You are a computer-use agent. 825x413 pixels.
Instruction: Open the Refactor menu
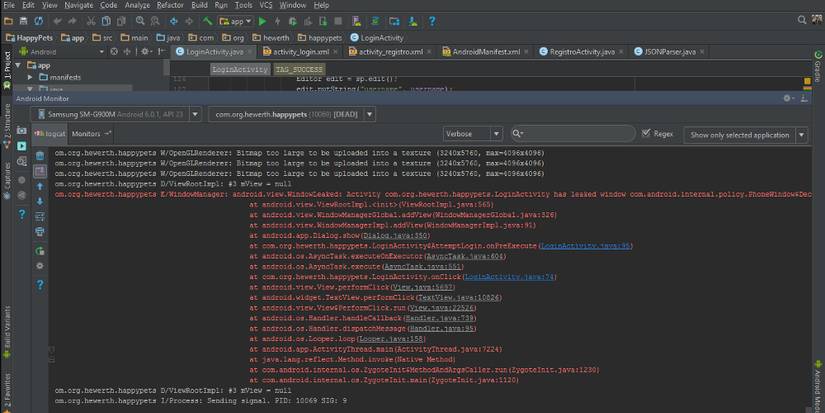point(170,5)
